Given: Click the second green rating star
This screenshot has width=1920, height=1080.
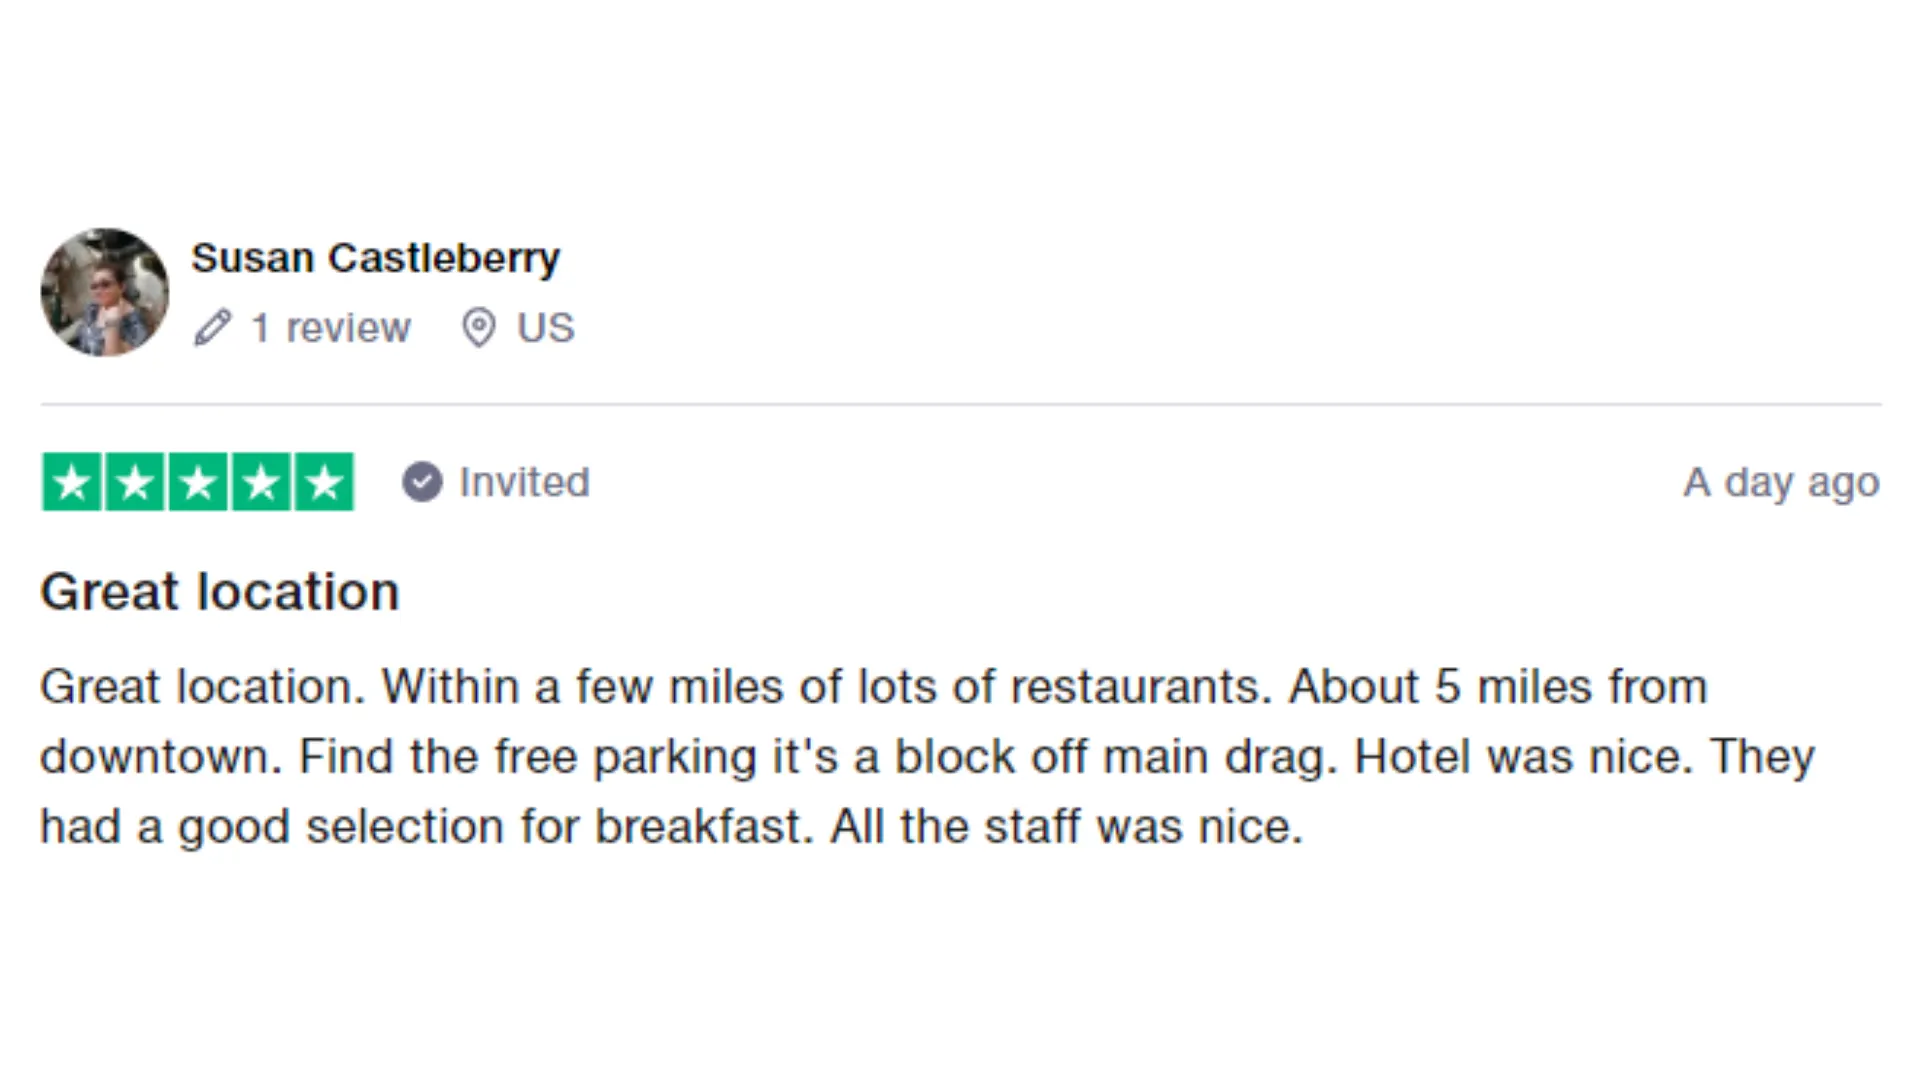Looking at the screenshot, I should pyautogui.click(x=135, y=482).
